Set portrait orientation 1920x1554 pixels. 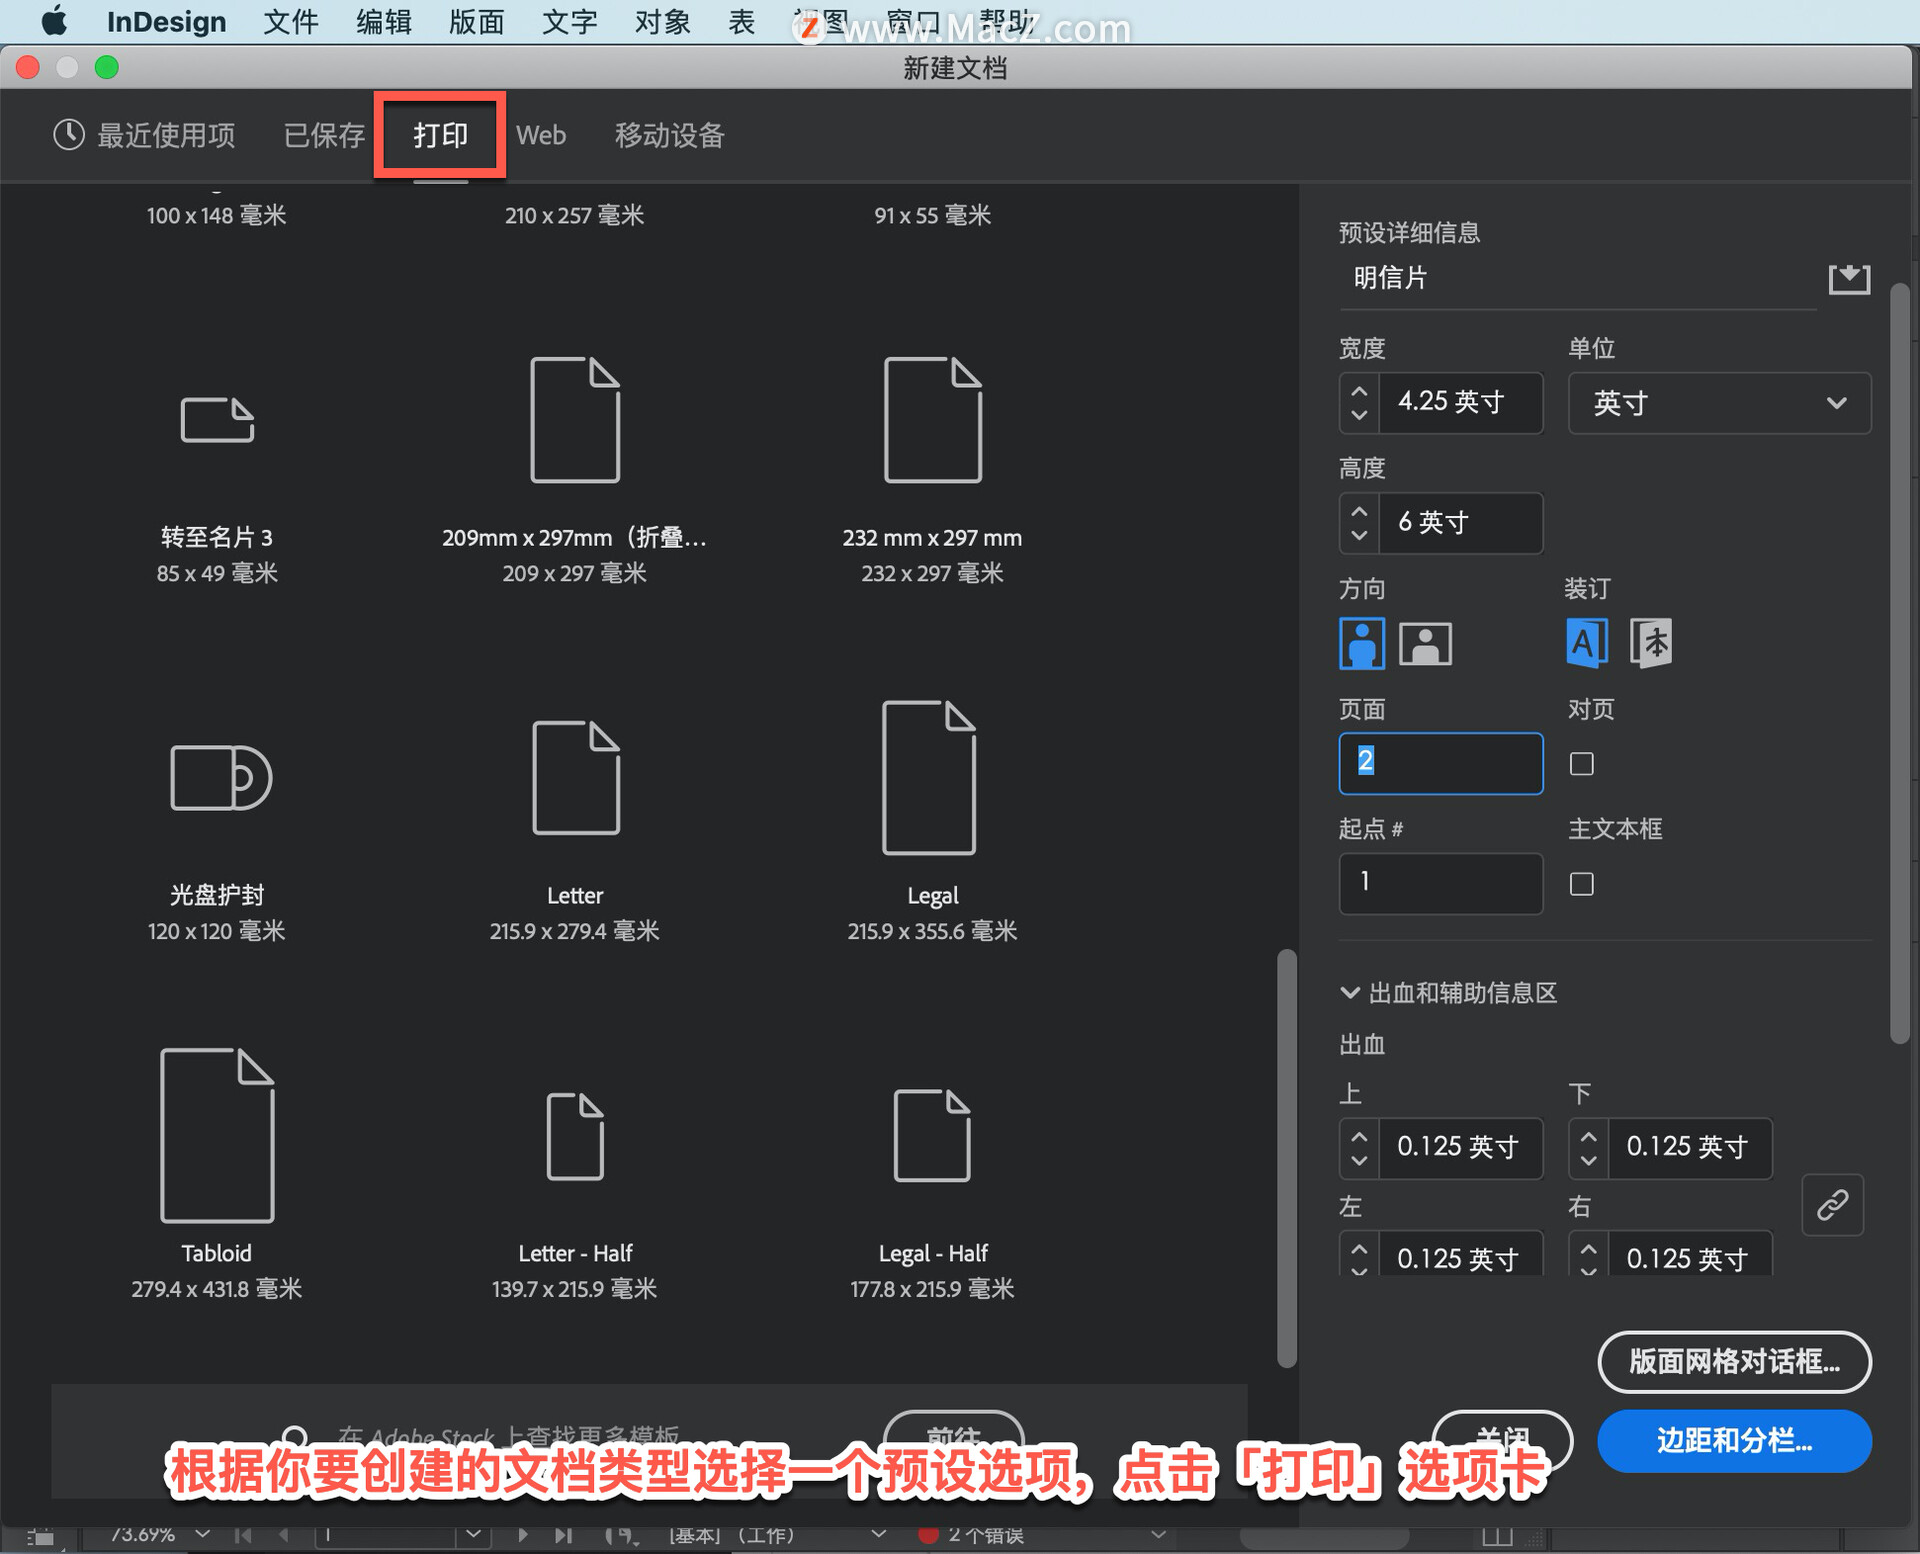pyautogui.click(x=1361, y=642)
